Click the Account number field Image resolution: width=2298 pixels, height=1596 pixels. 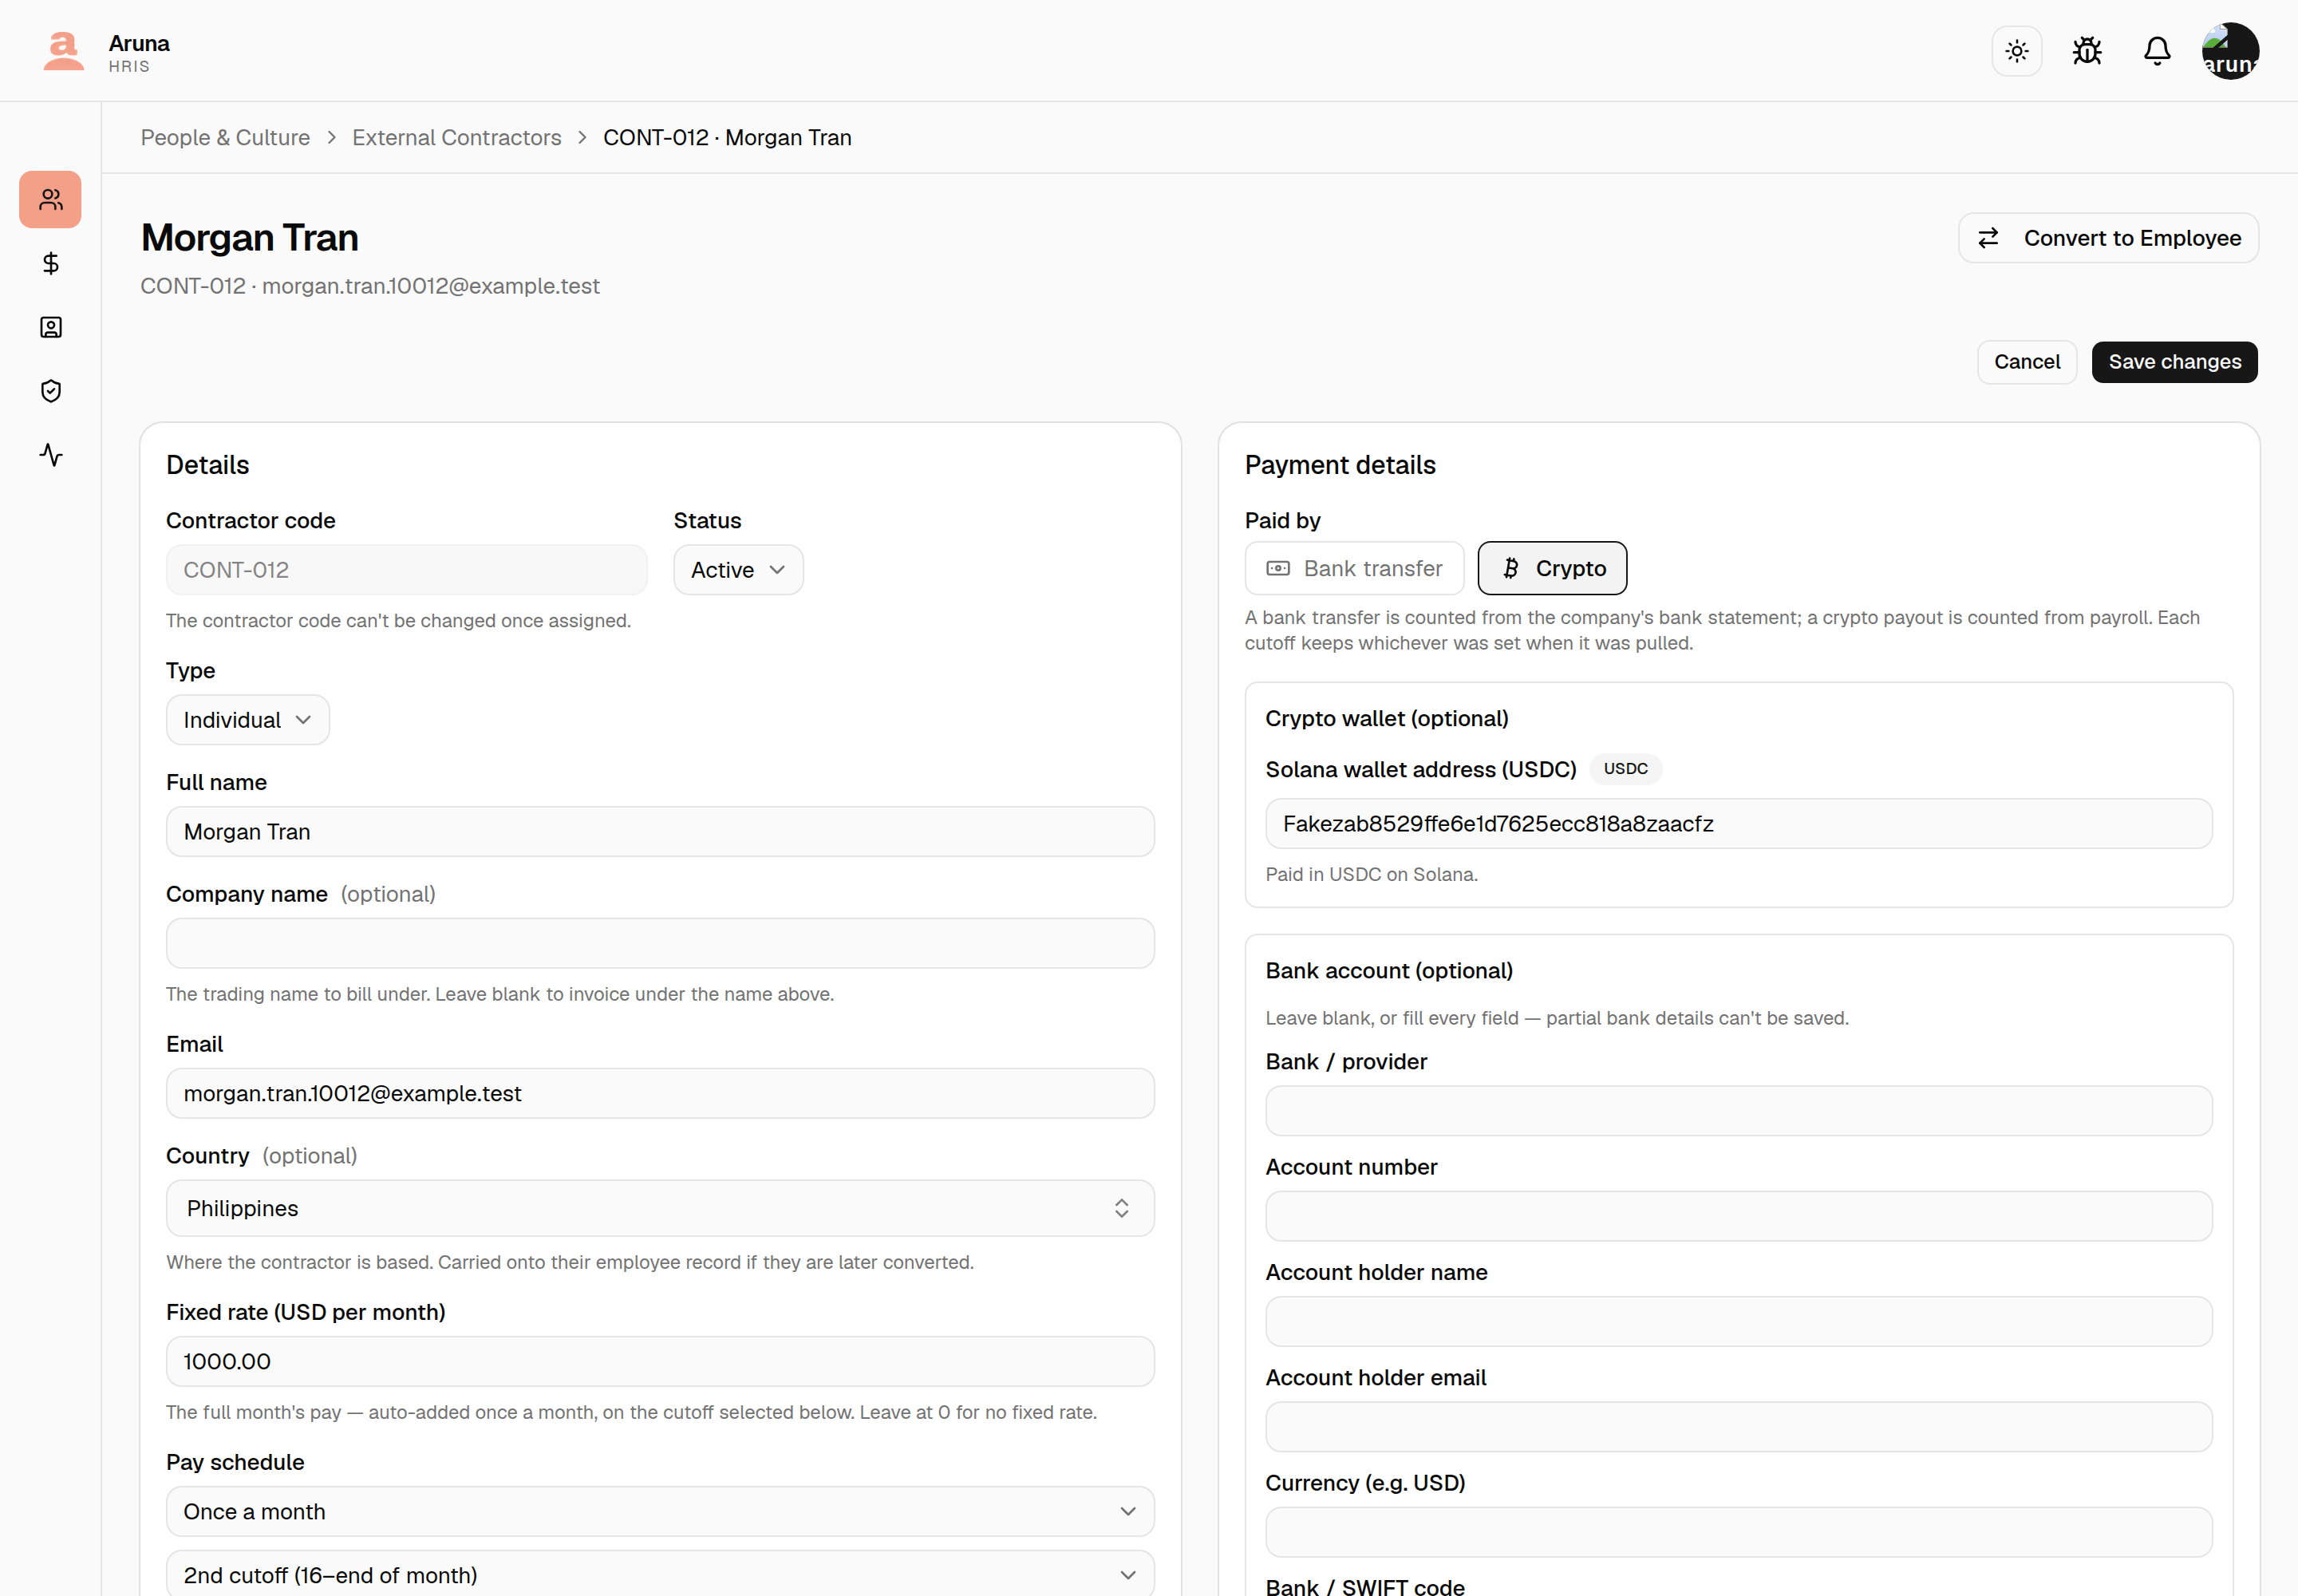click(x=1738, y=1216)
